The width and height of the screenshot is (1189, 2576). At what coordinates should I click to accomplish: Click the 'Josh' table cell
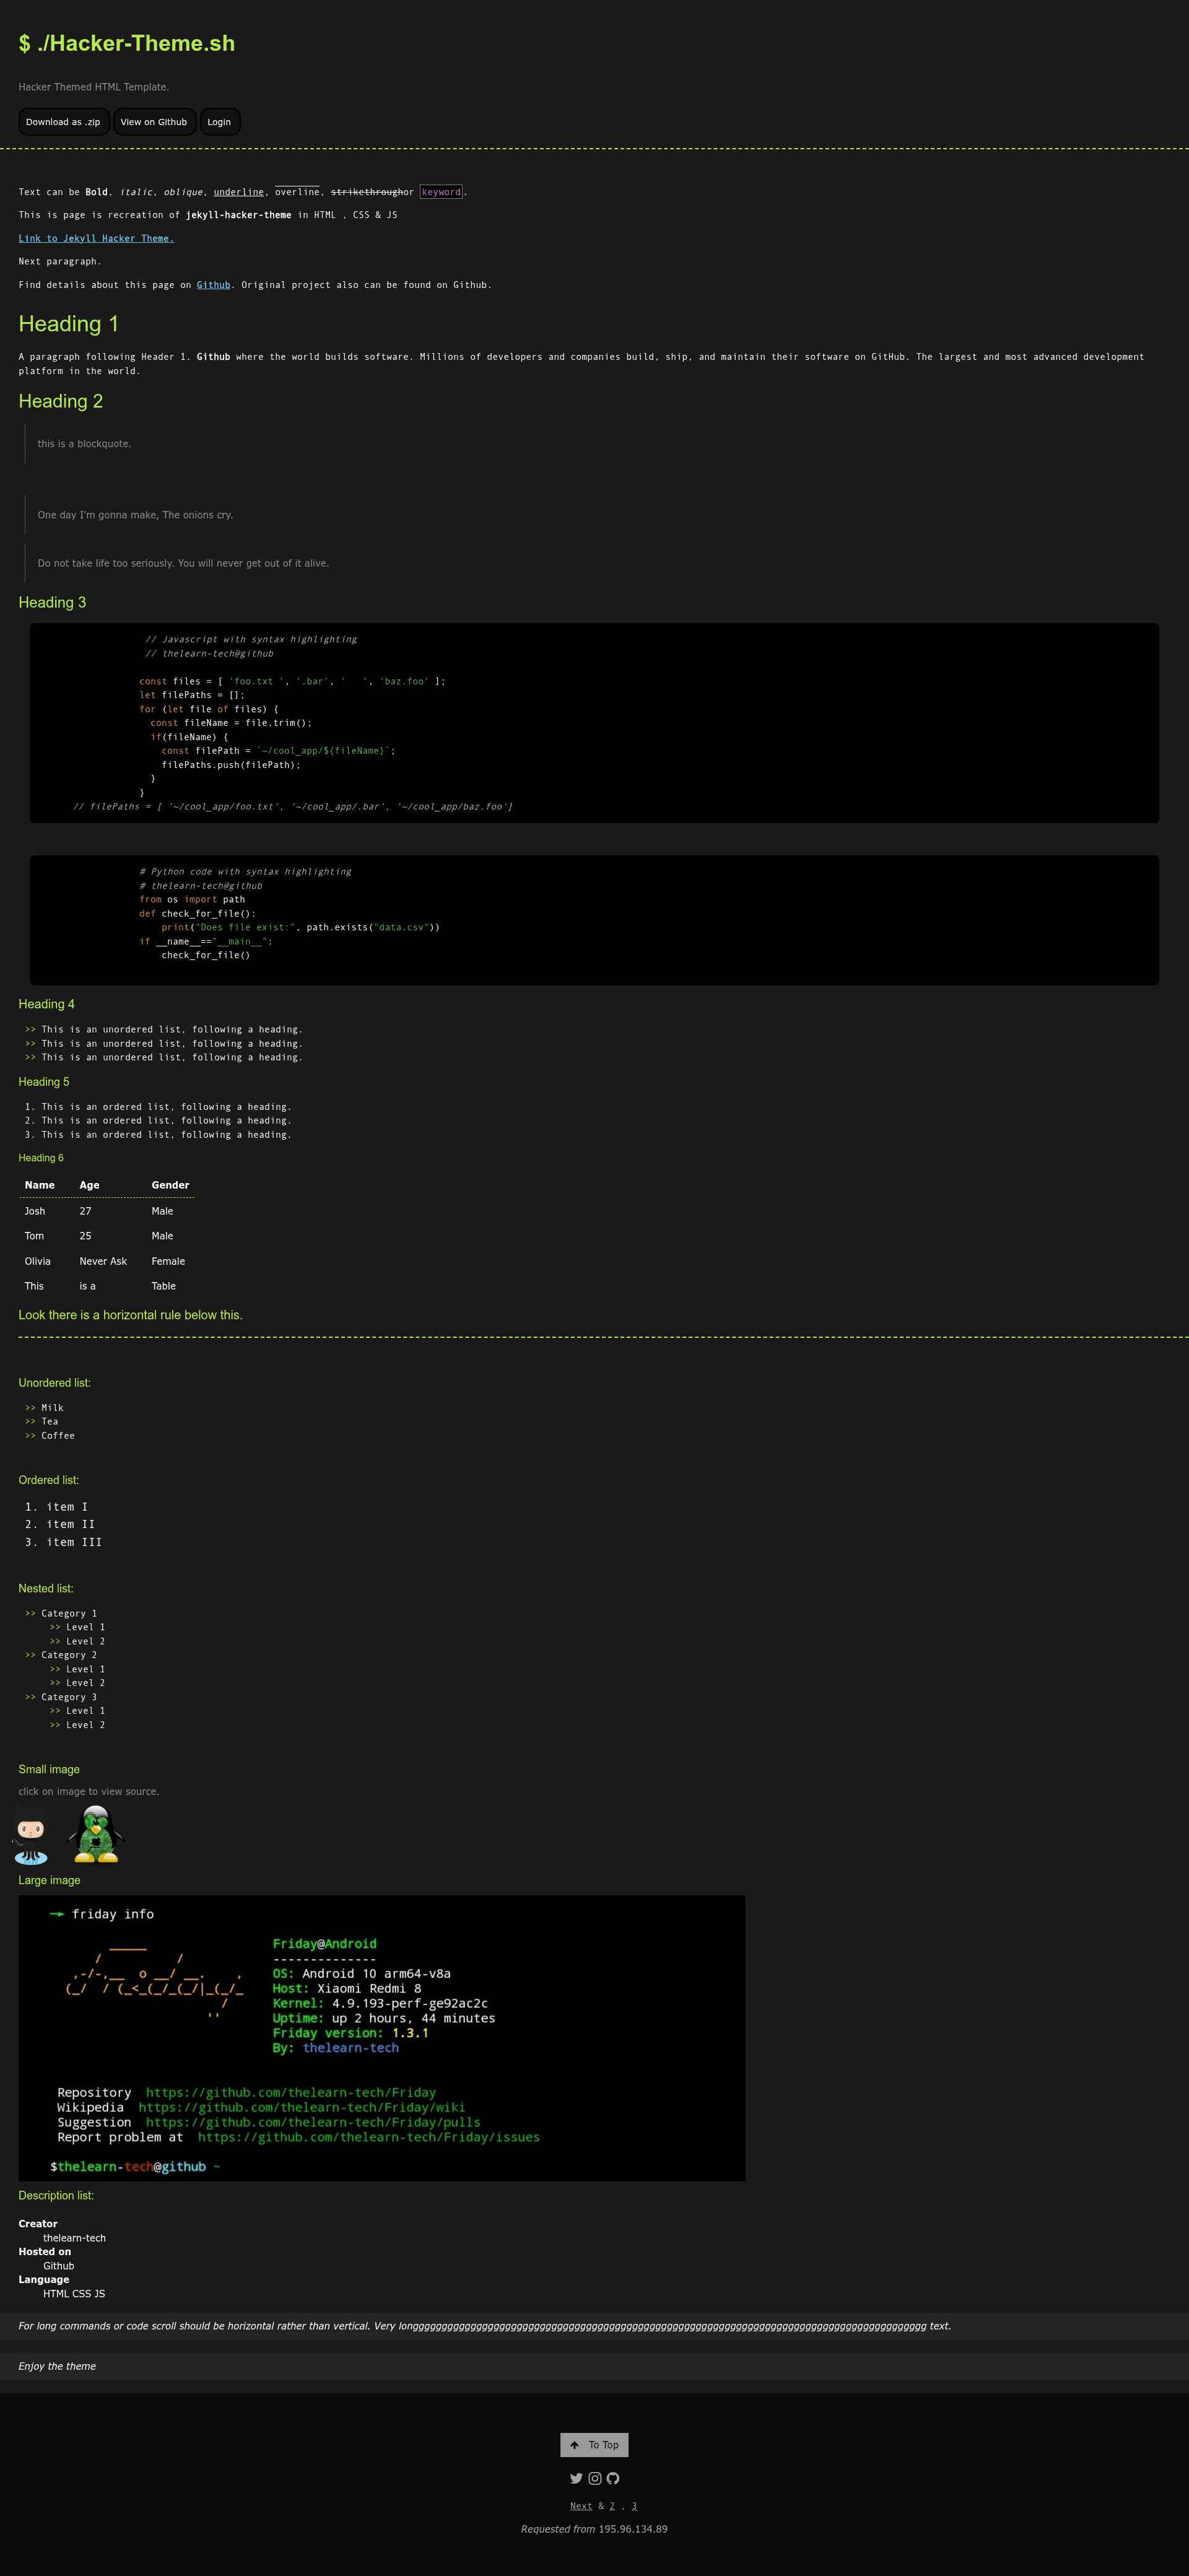click(35, 1211)
